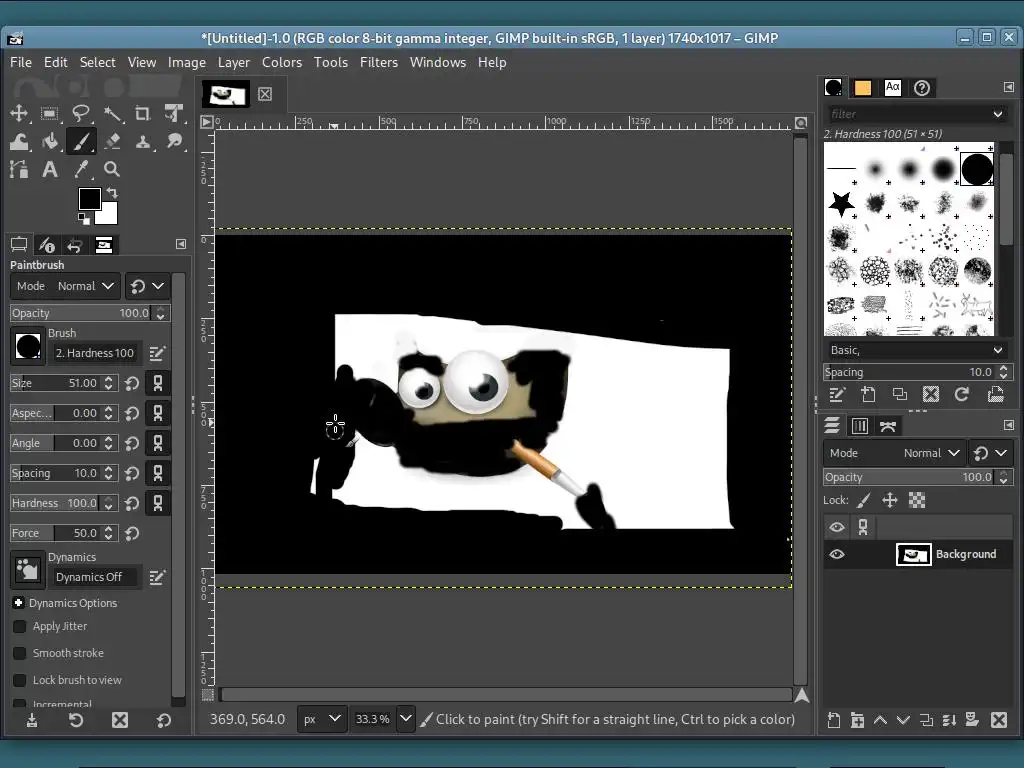Toggle lock position and size
This screenshot has height=768, width=1024.
tap(889, 501)
